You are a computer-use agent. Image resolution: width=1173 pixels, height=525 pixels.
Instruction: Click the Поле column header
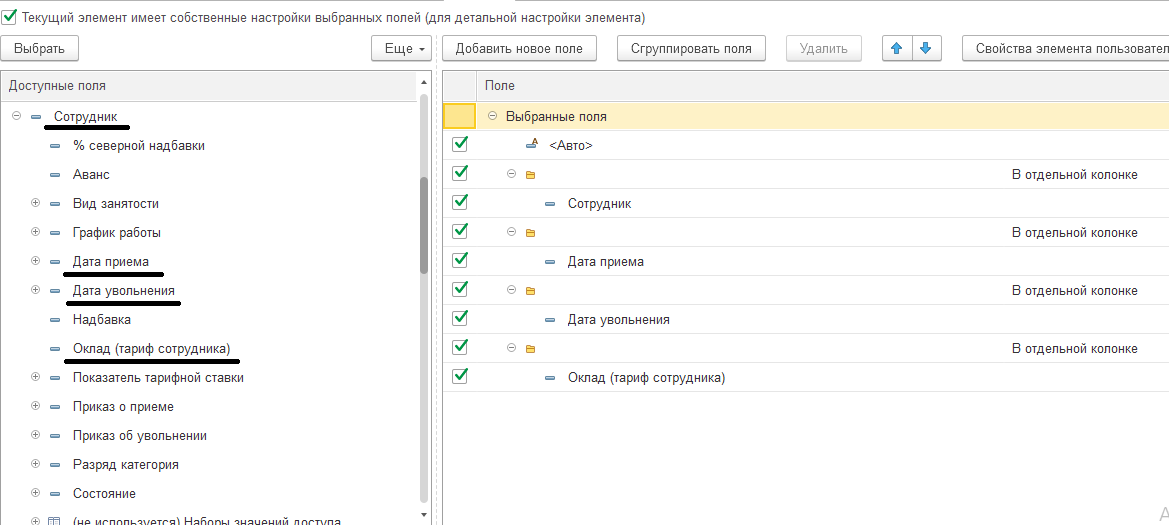tap(500, 86)
